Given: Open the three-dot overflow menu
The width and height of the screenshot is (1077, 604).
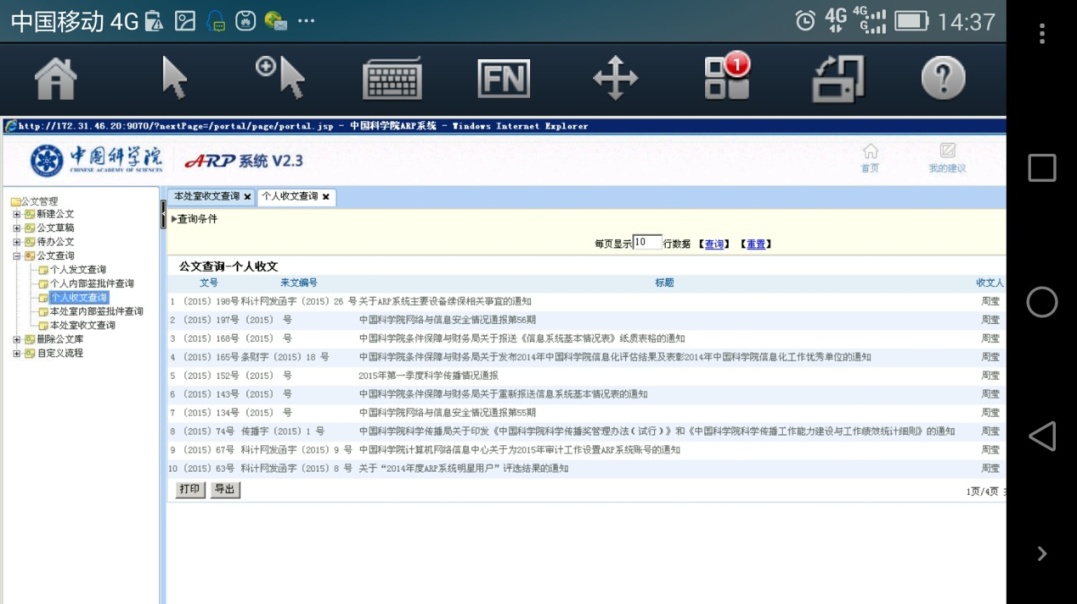Looking at the screenshot, I should coord(1042,34).
